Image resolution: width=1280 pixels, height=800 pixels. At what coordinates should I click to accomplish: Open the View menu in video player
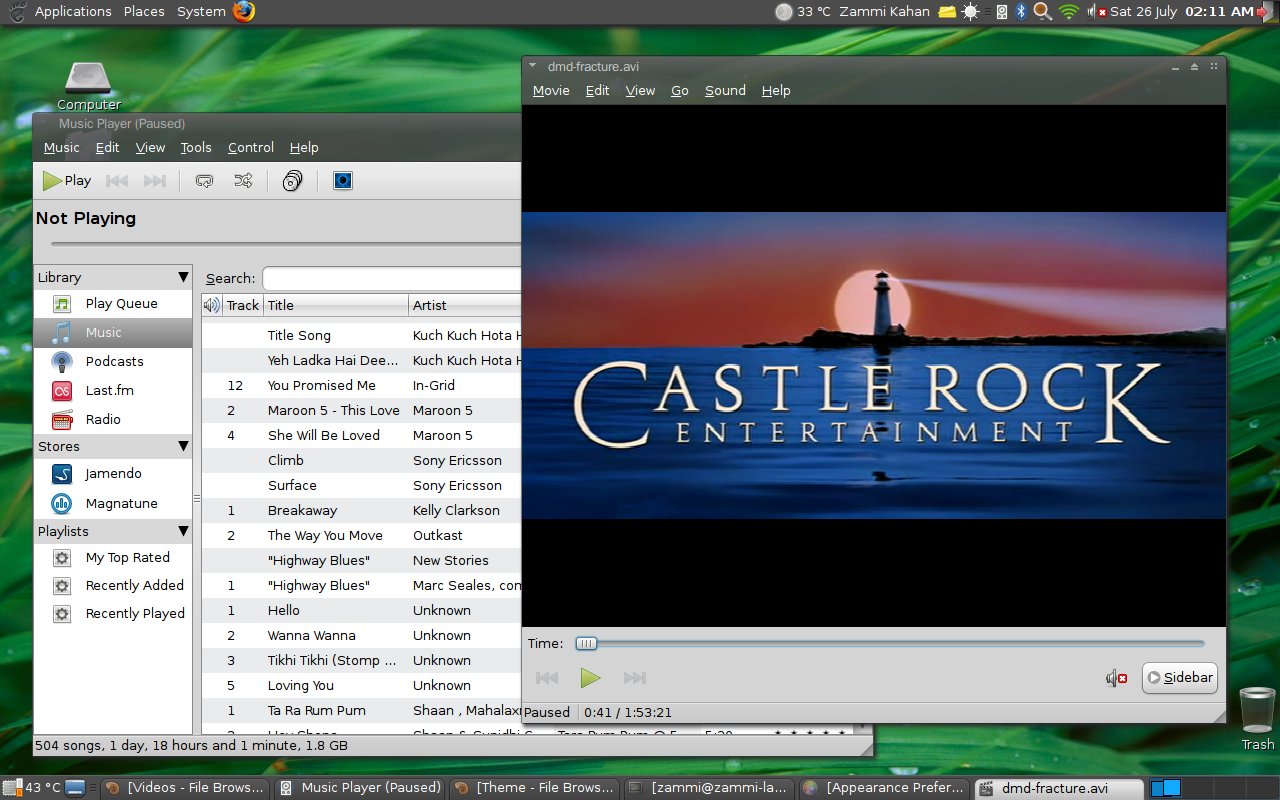(640, 90)
